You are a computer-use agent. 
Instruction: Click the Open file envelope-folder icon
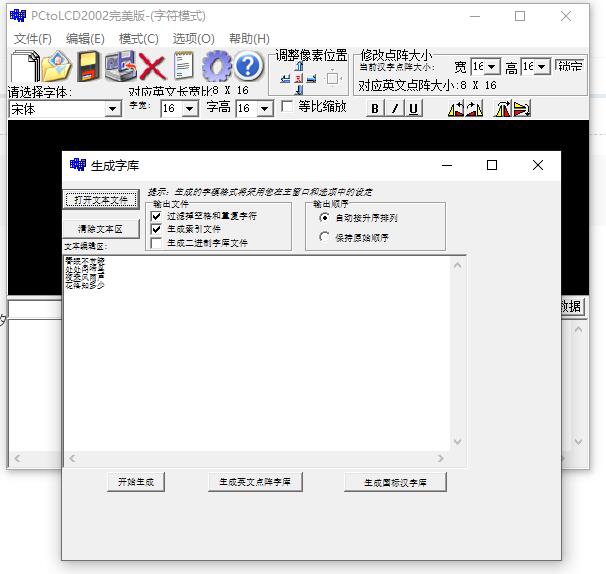[56, 66]
